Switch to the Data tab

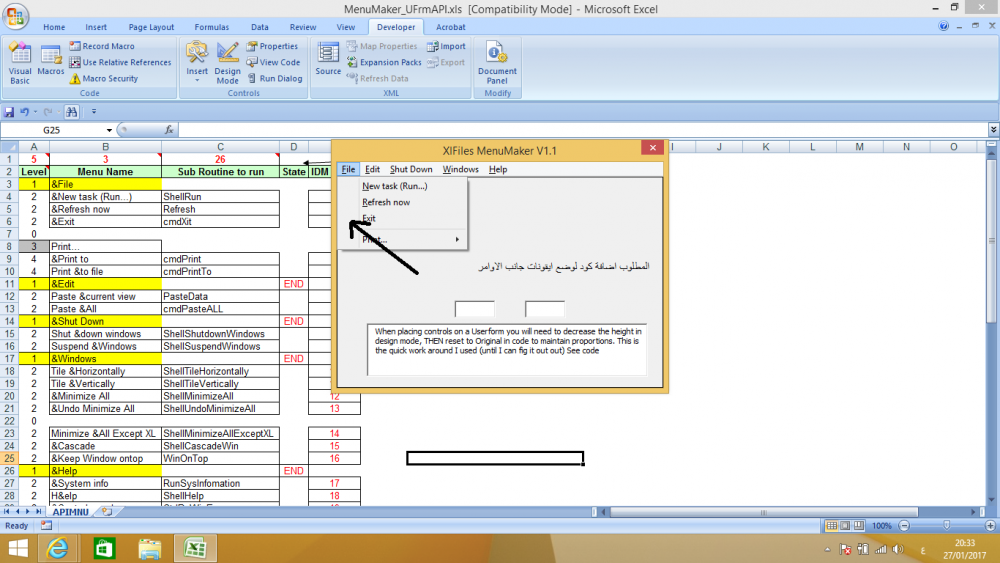click(260, 27)
